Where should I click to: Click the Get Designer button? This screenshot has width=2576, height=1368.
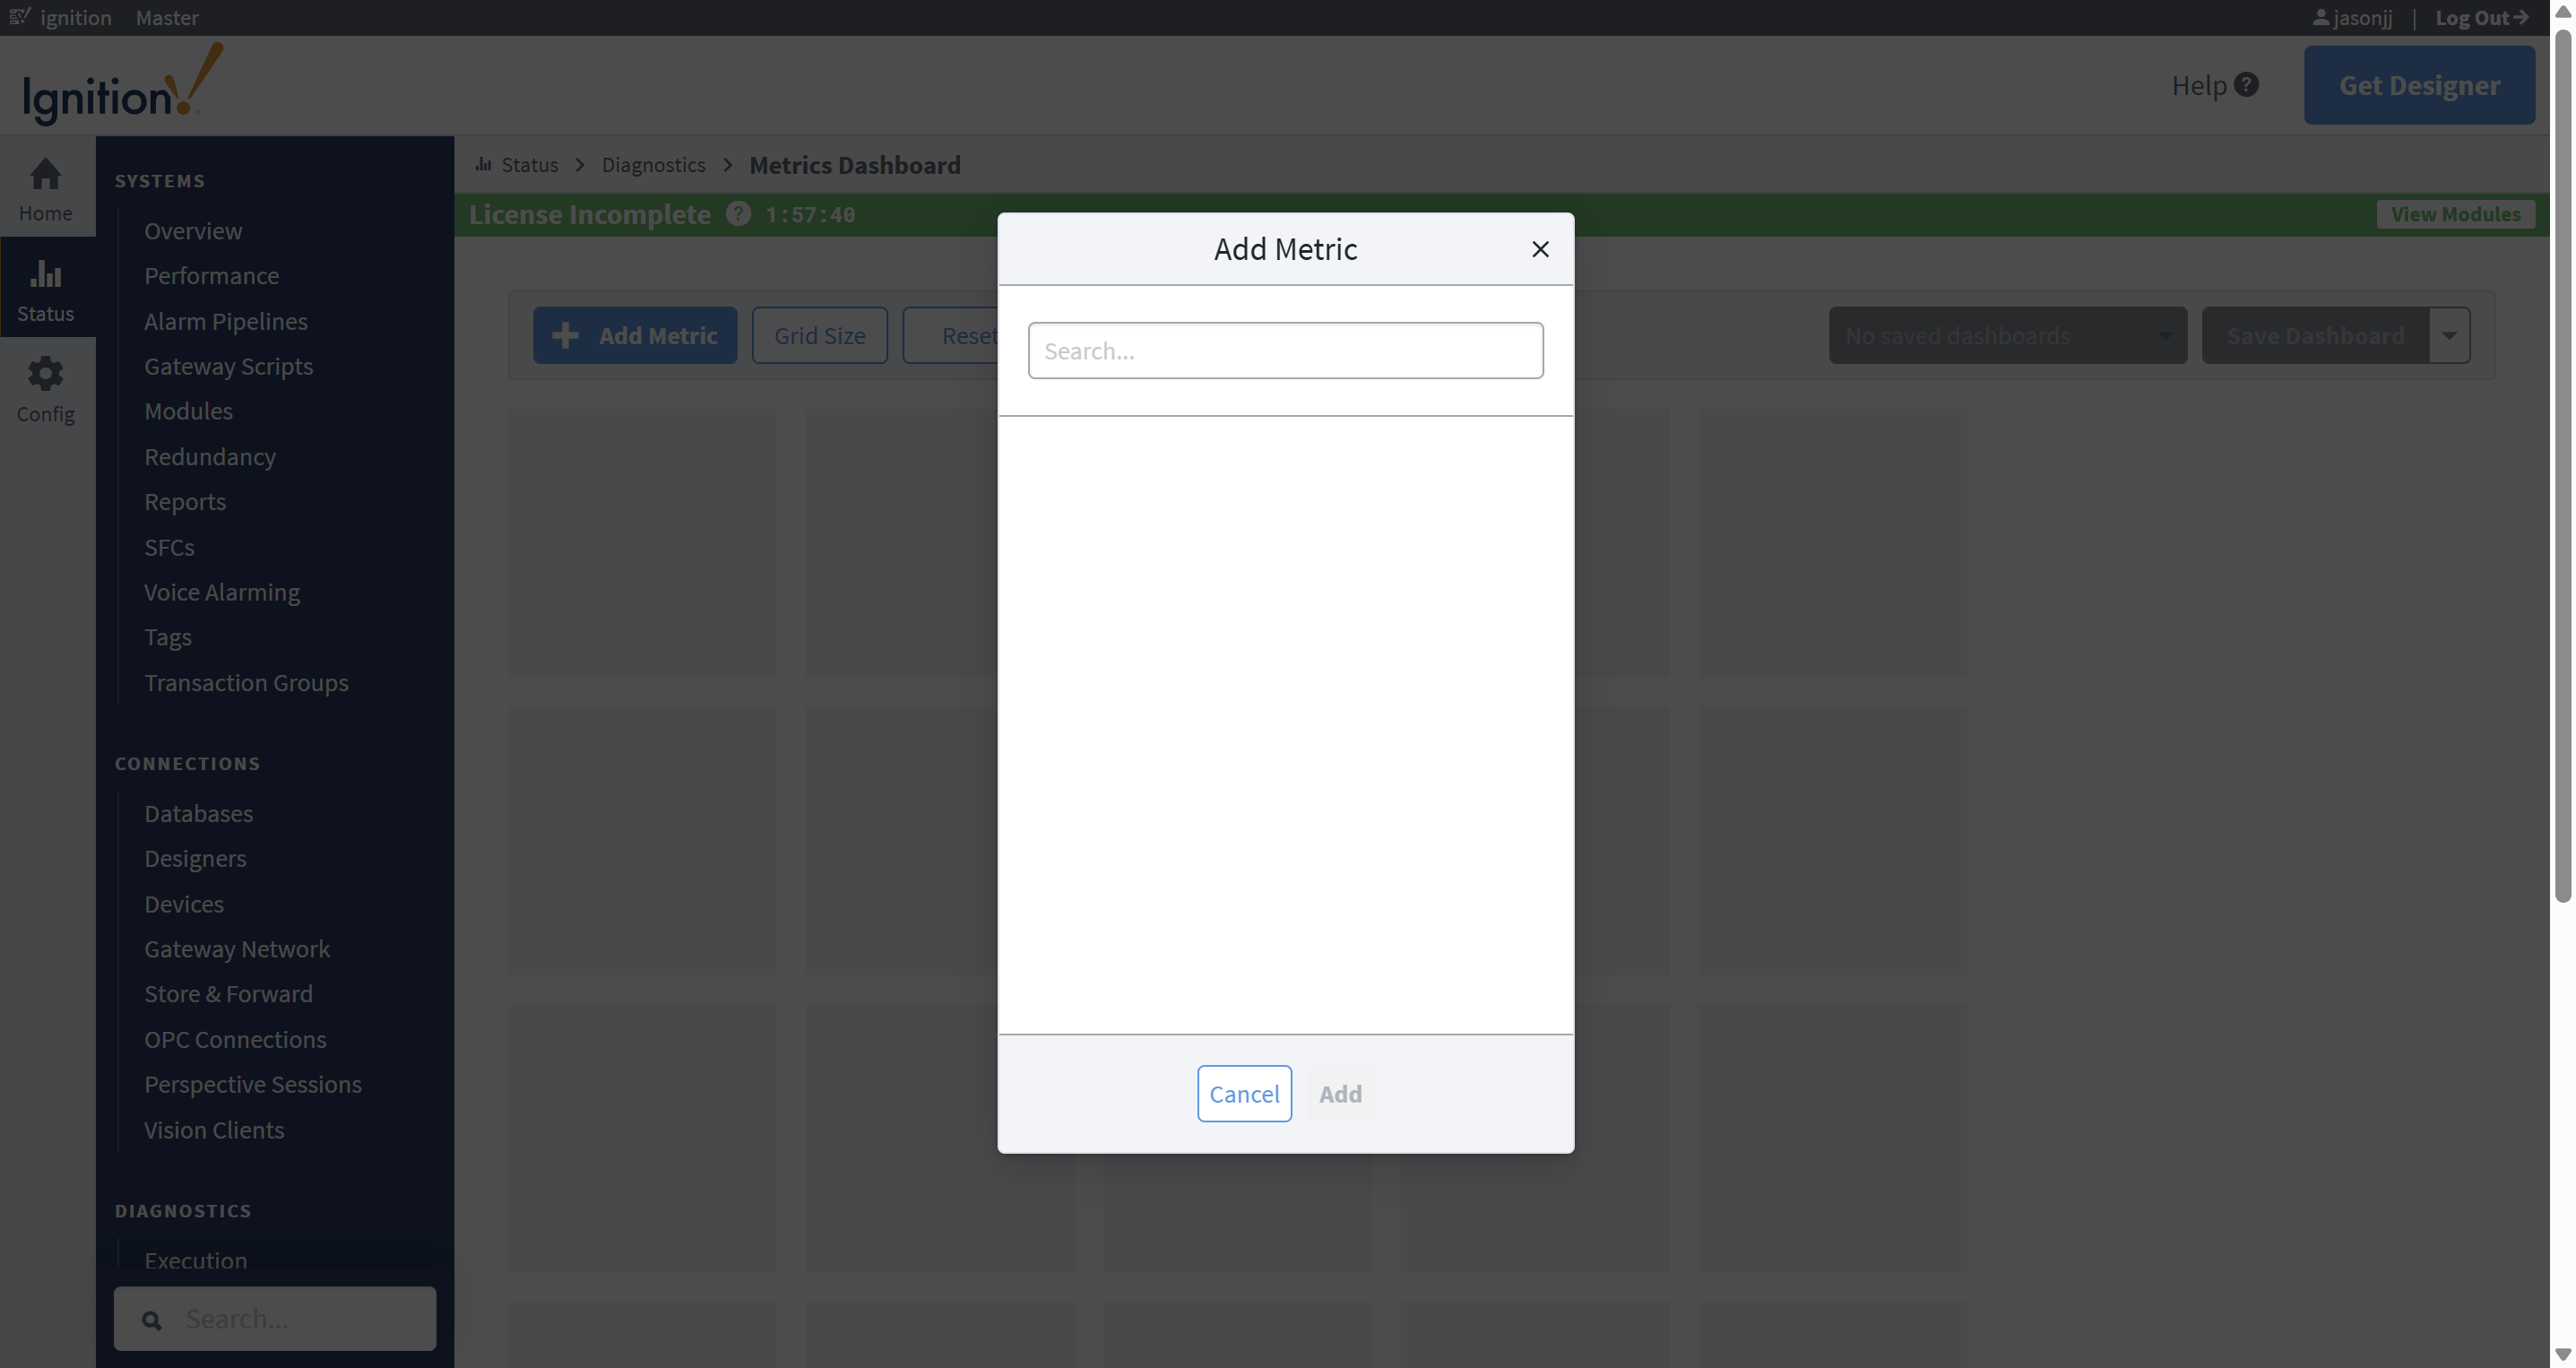(x=2418, y=85)
